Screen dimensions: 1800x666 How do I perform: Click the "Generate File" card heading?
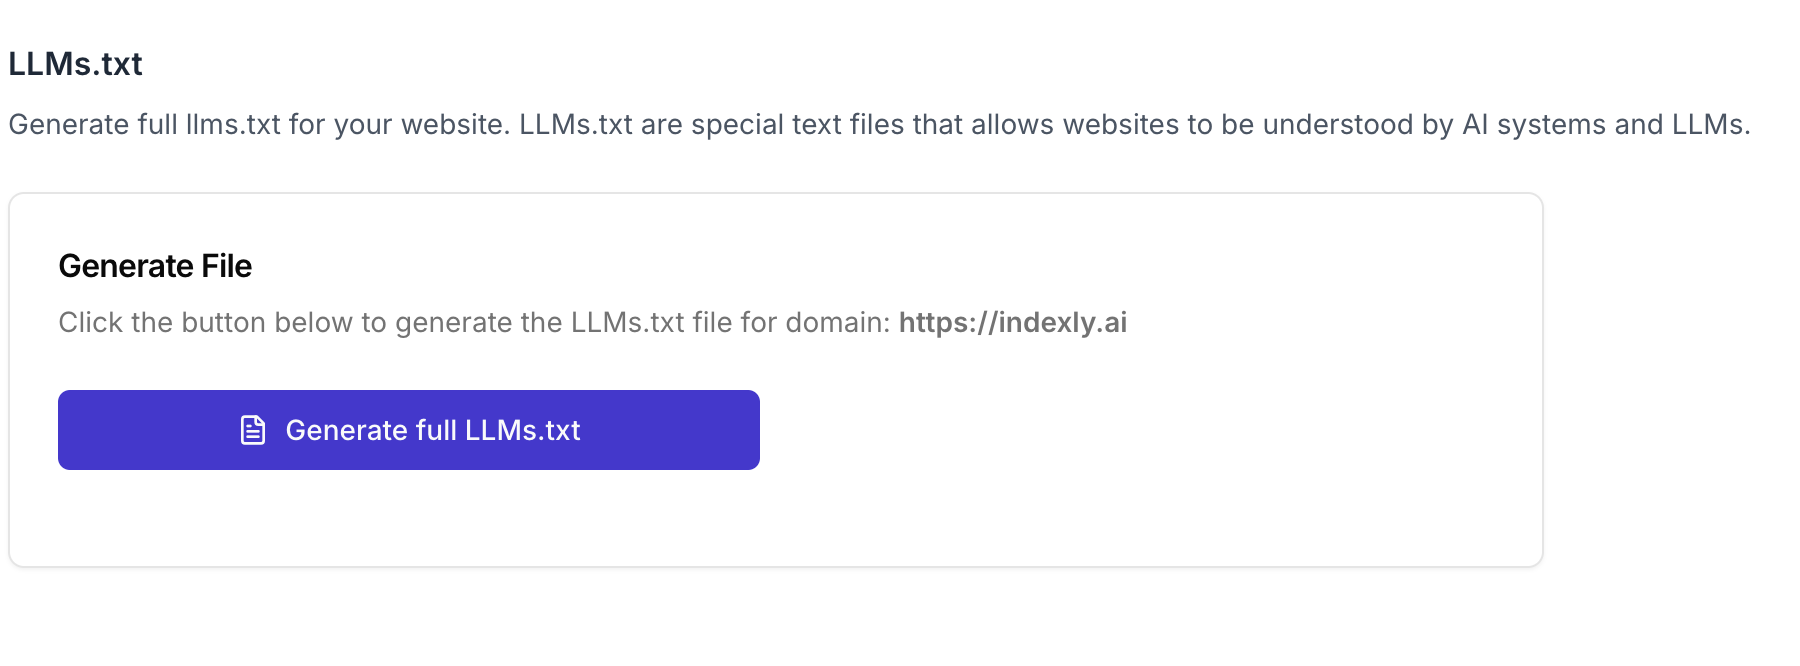click(155, 266)
